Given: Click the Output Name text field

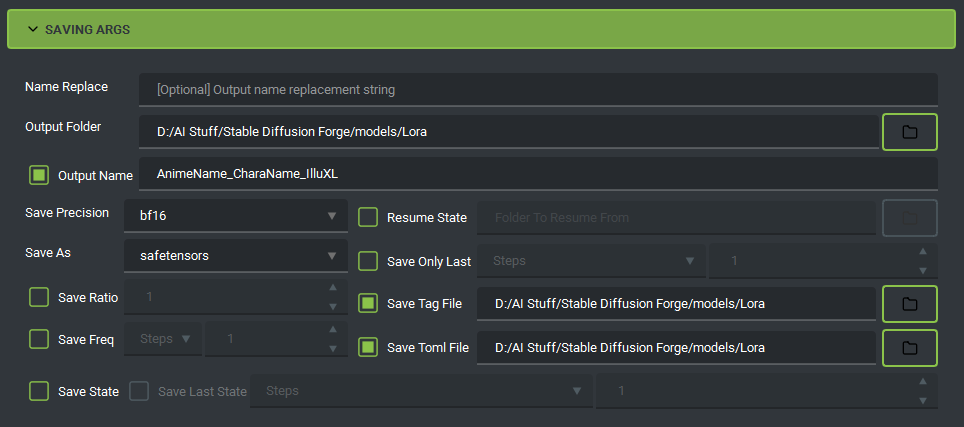Looking at the screenshot, I should click(x=539, y=174).
